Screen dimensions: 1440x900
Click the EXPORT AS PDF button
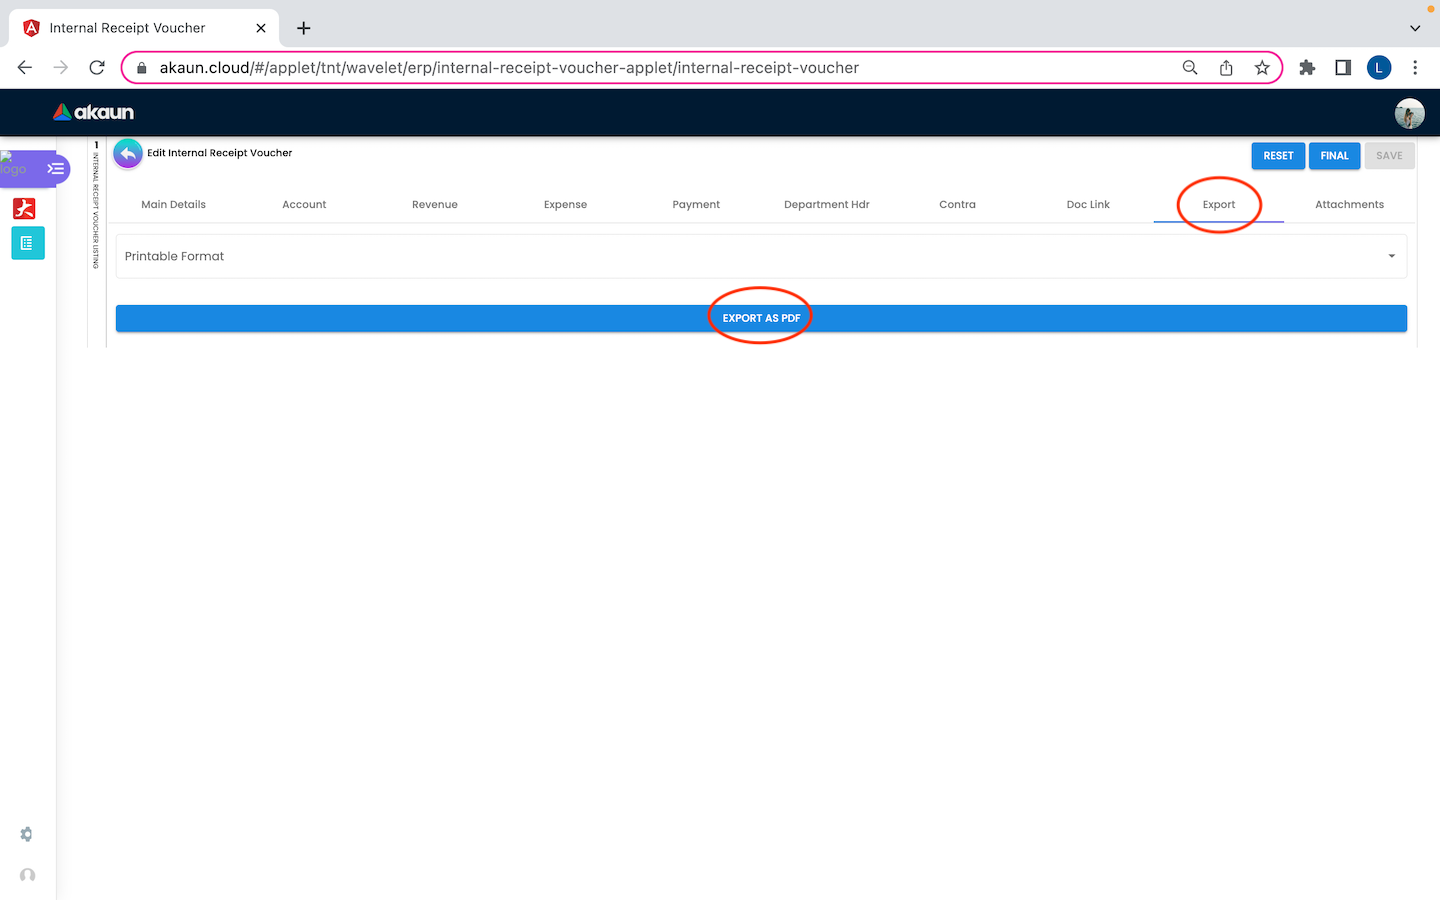[761, 318]
